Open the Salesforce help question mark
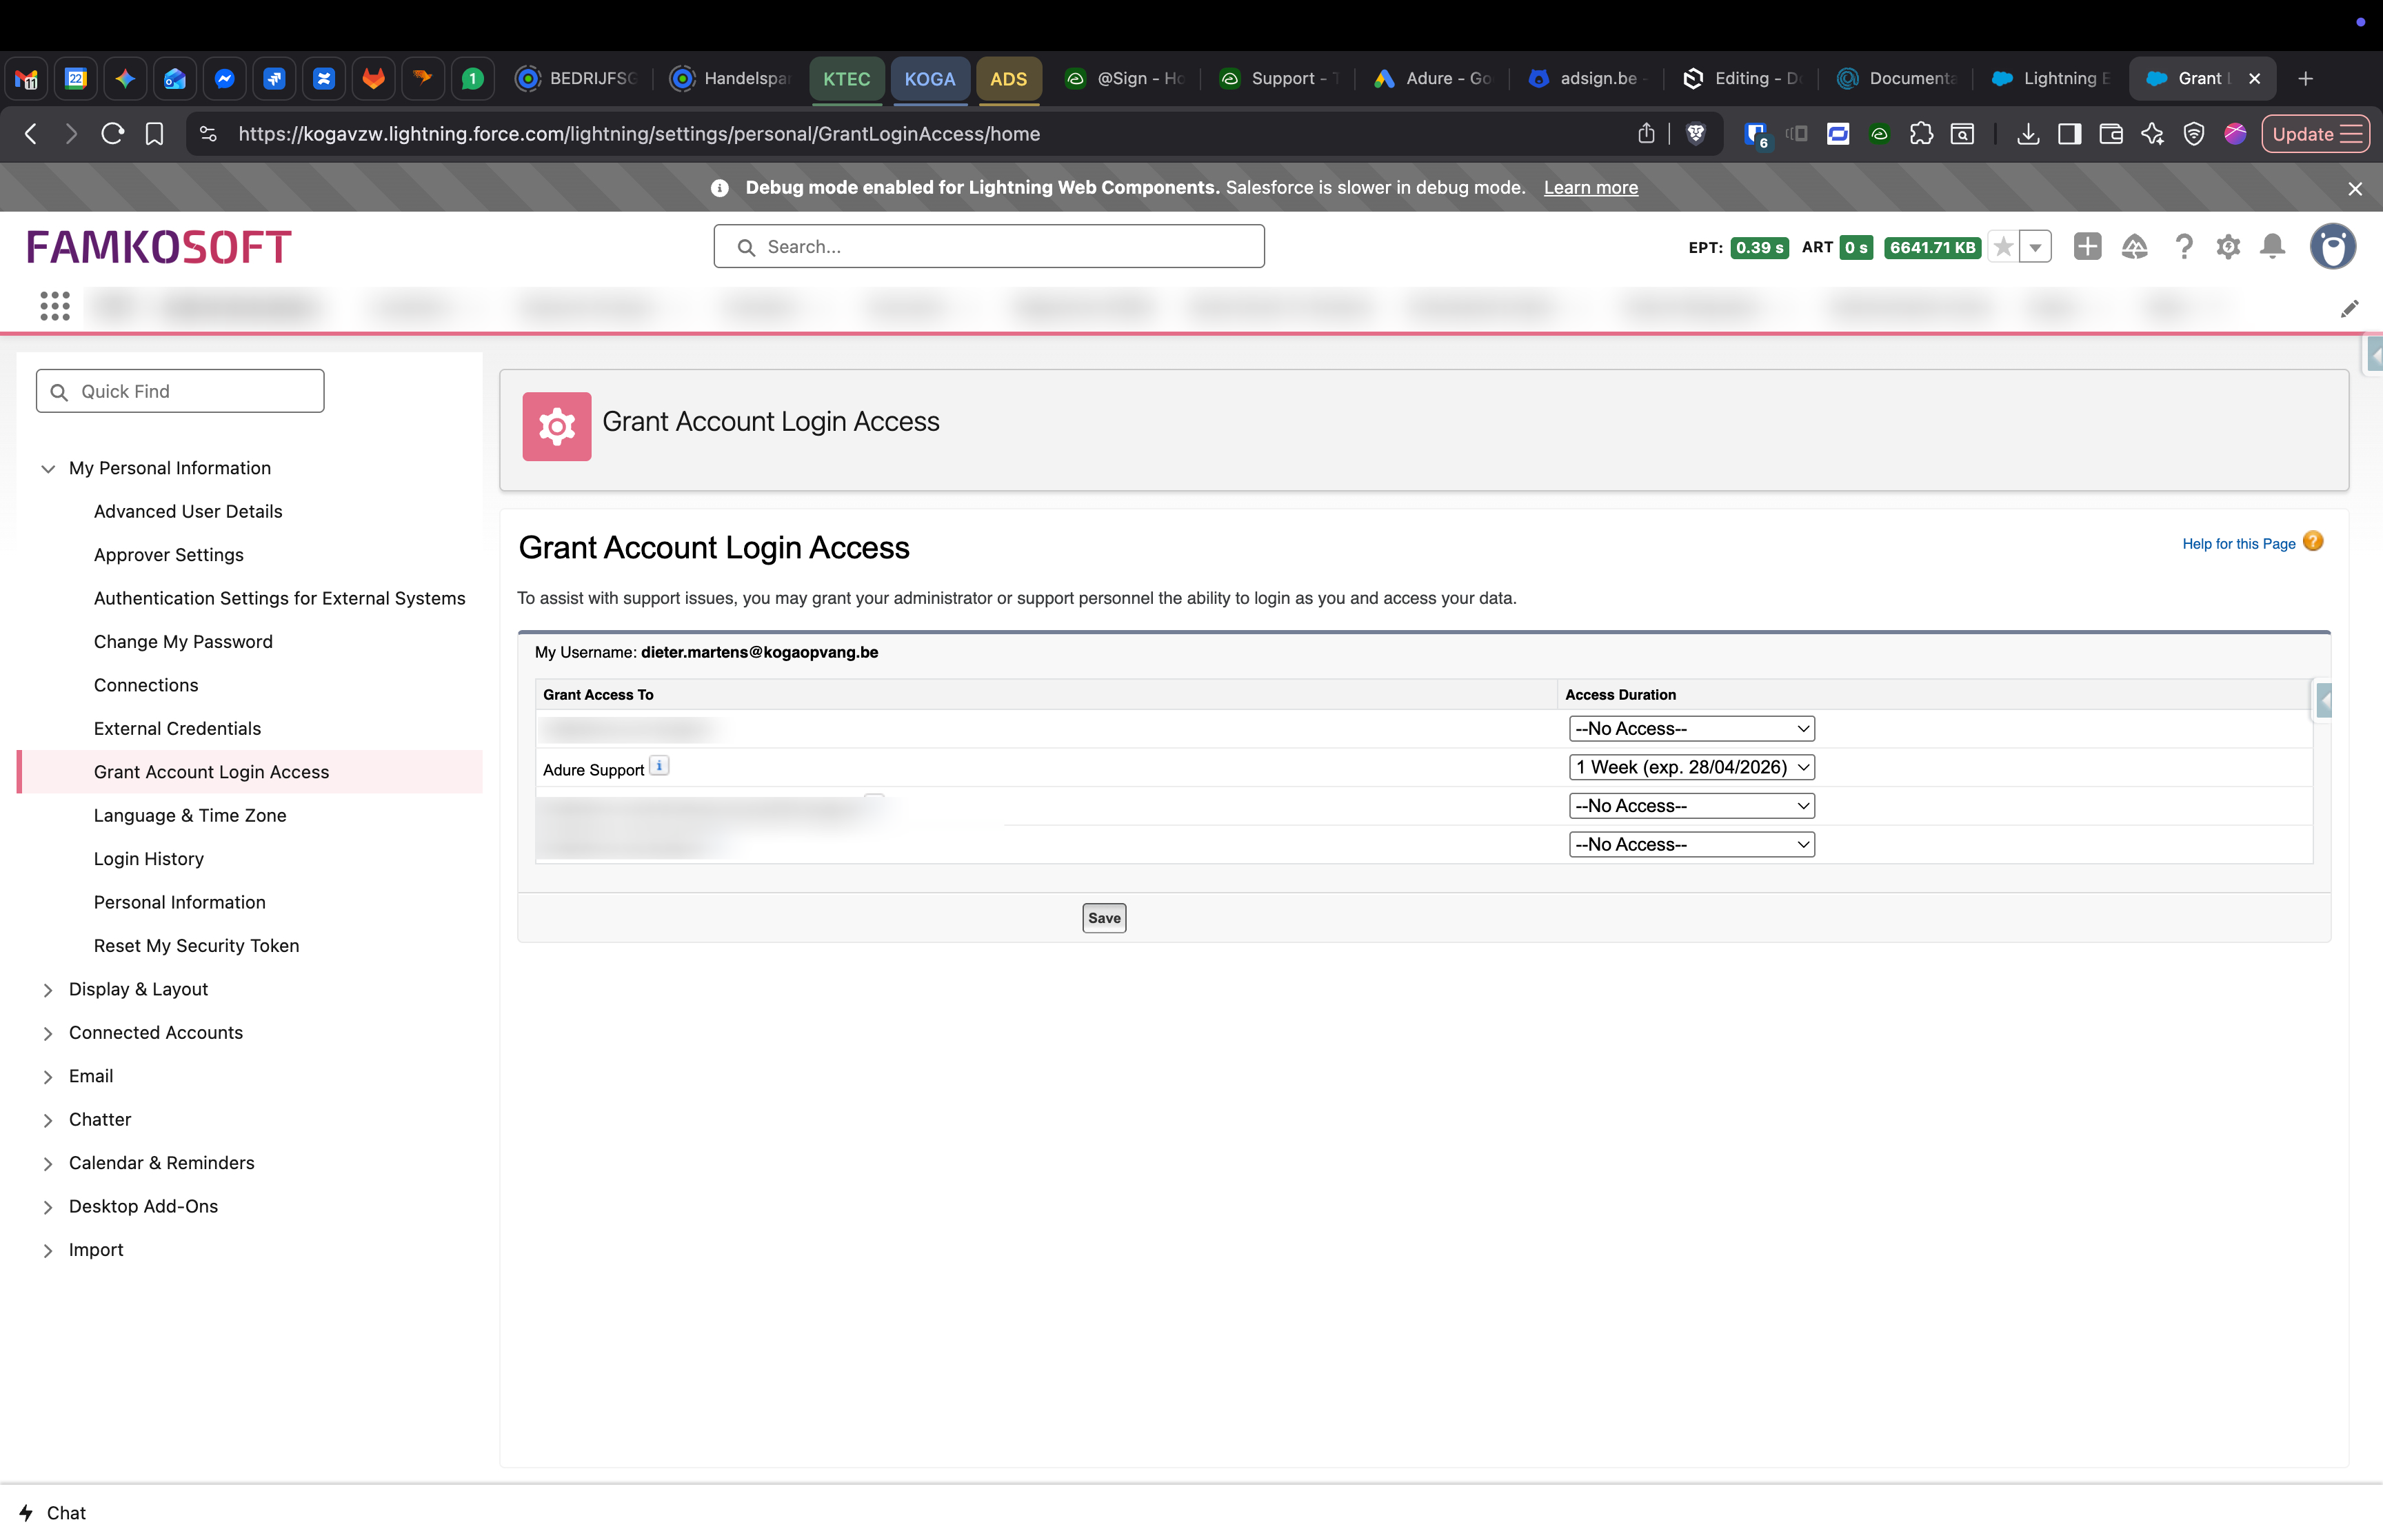The image size is (2383, 1540). [x=2184, y=247]
